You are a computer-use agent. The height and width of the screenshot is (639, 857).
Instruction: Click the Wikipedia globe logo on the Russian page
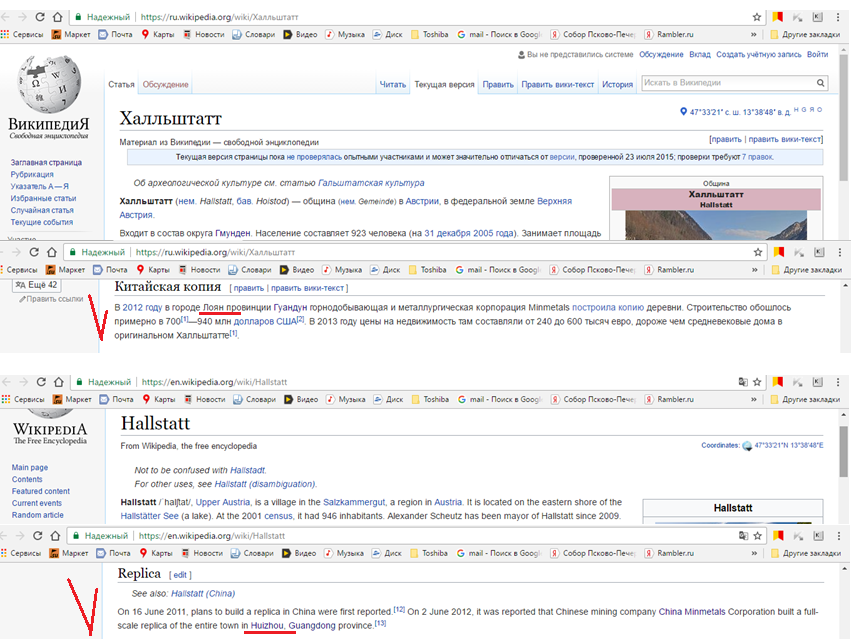pos(49,84)
